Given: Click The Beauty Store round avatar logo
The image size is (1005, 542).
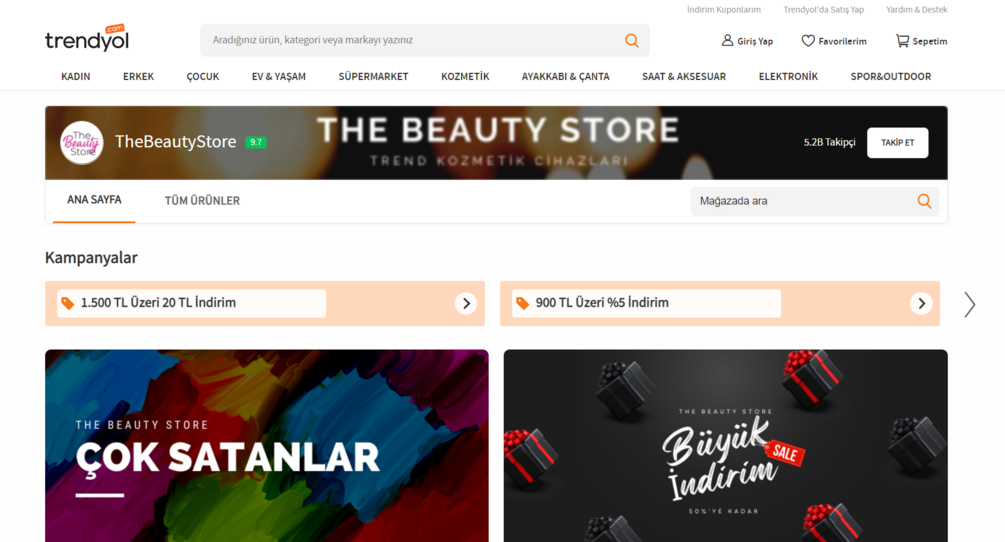Looking at the screenshot, I should [81, 142].
